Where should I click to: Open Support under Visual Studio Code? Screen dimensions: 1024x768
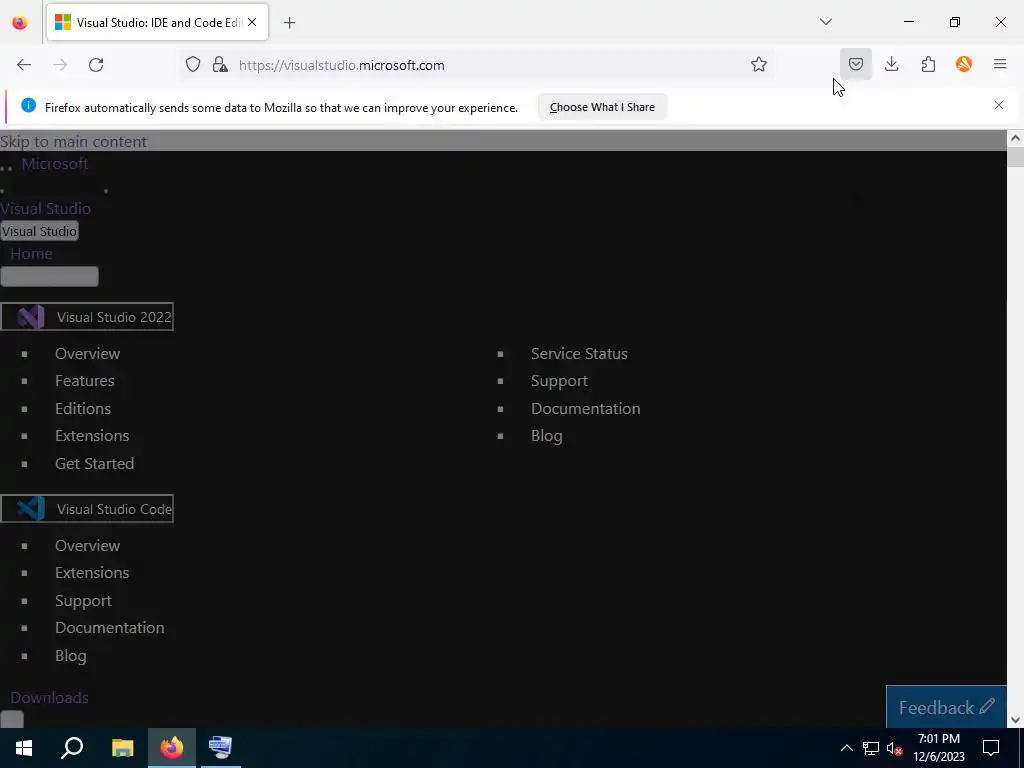pyautogui.click(x=83, y=600)
